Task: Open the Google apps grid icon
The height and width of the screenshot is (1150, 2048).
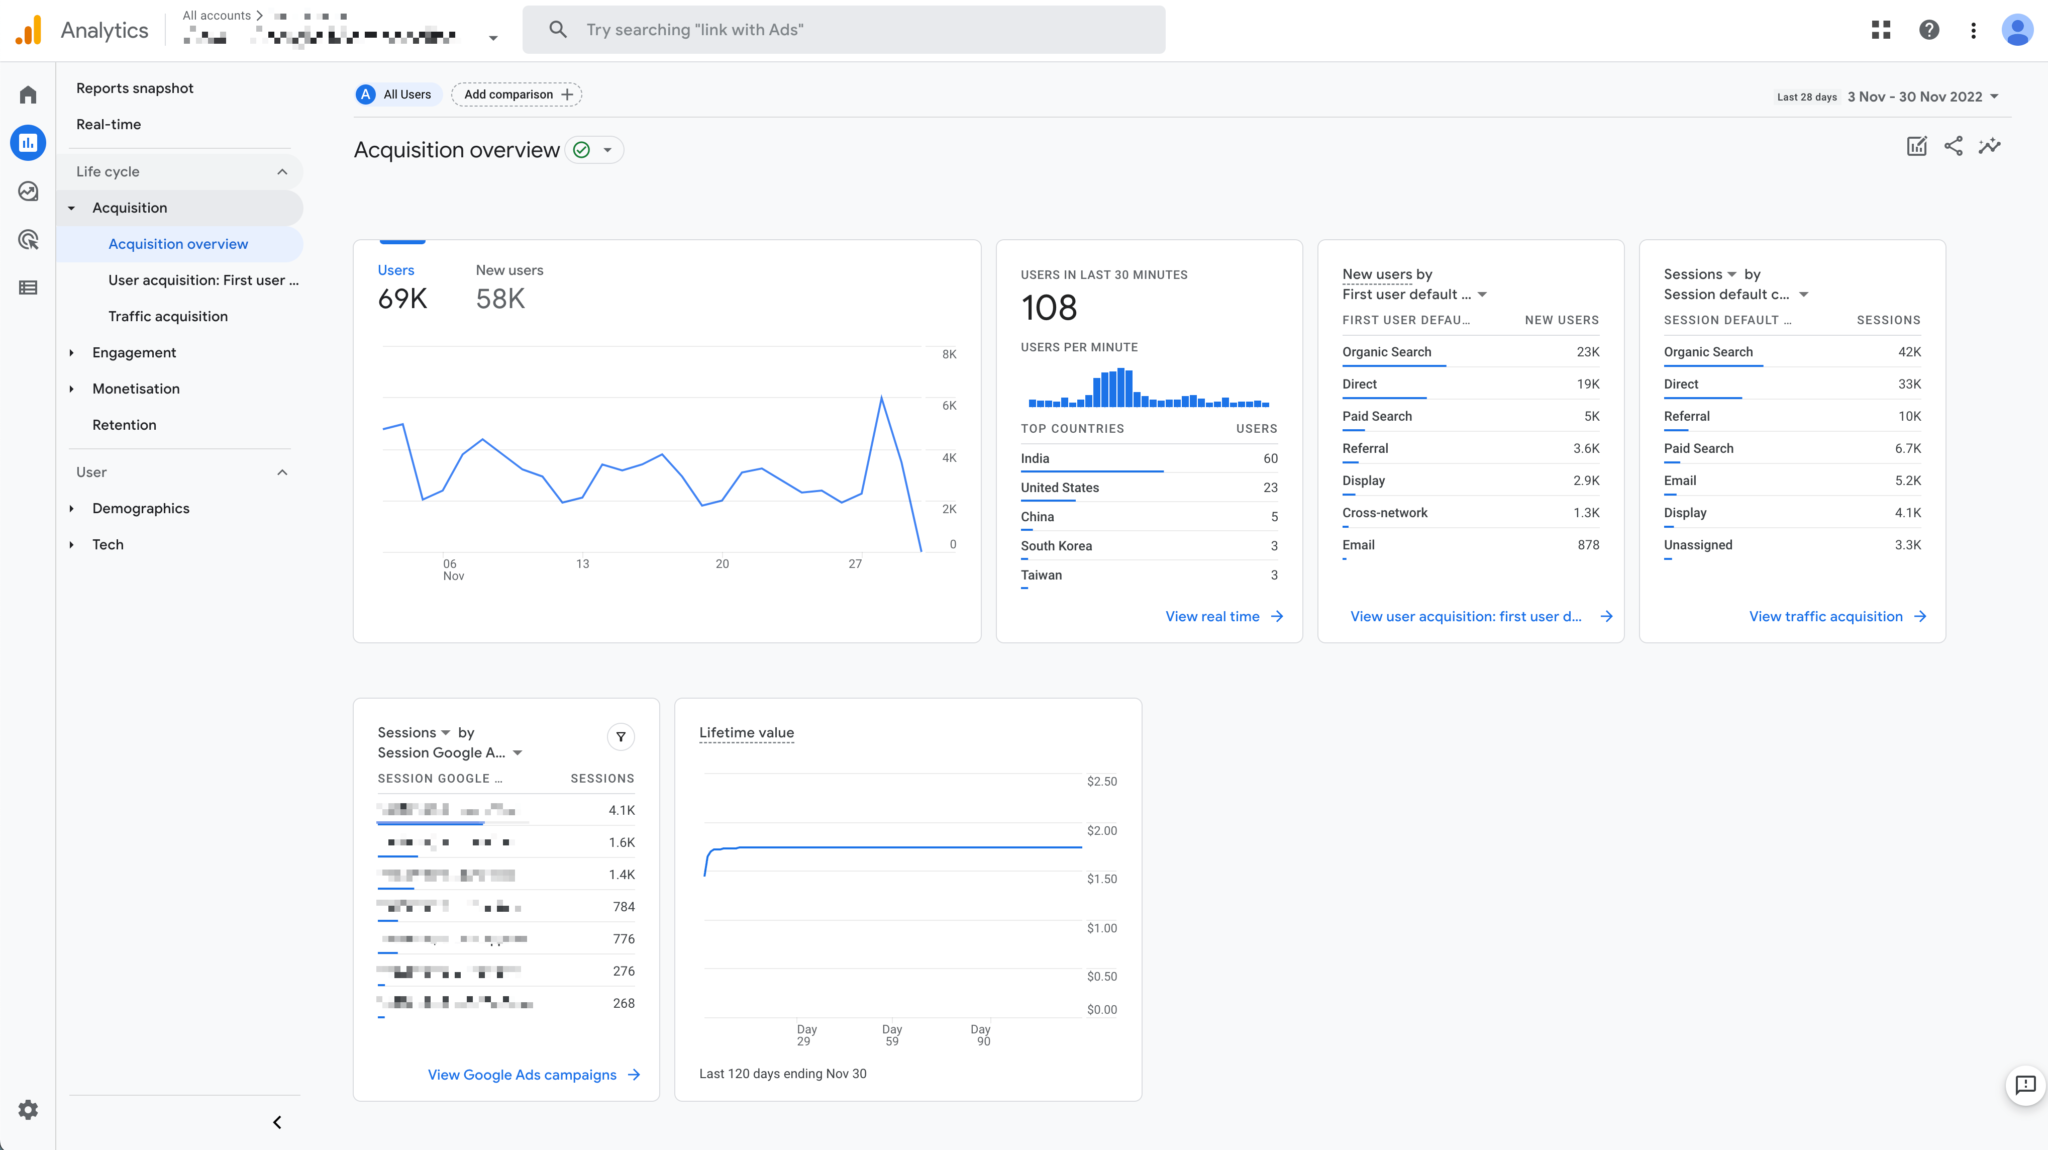Action: [x=1881, y=29]
